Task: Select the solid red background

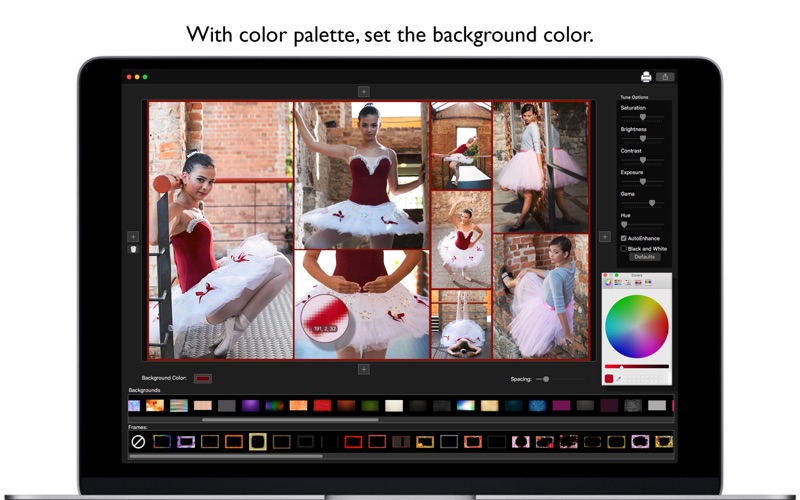Action: point(322,406)
